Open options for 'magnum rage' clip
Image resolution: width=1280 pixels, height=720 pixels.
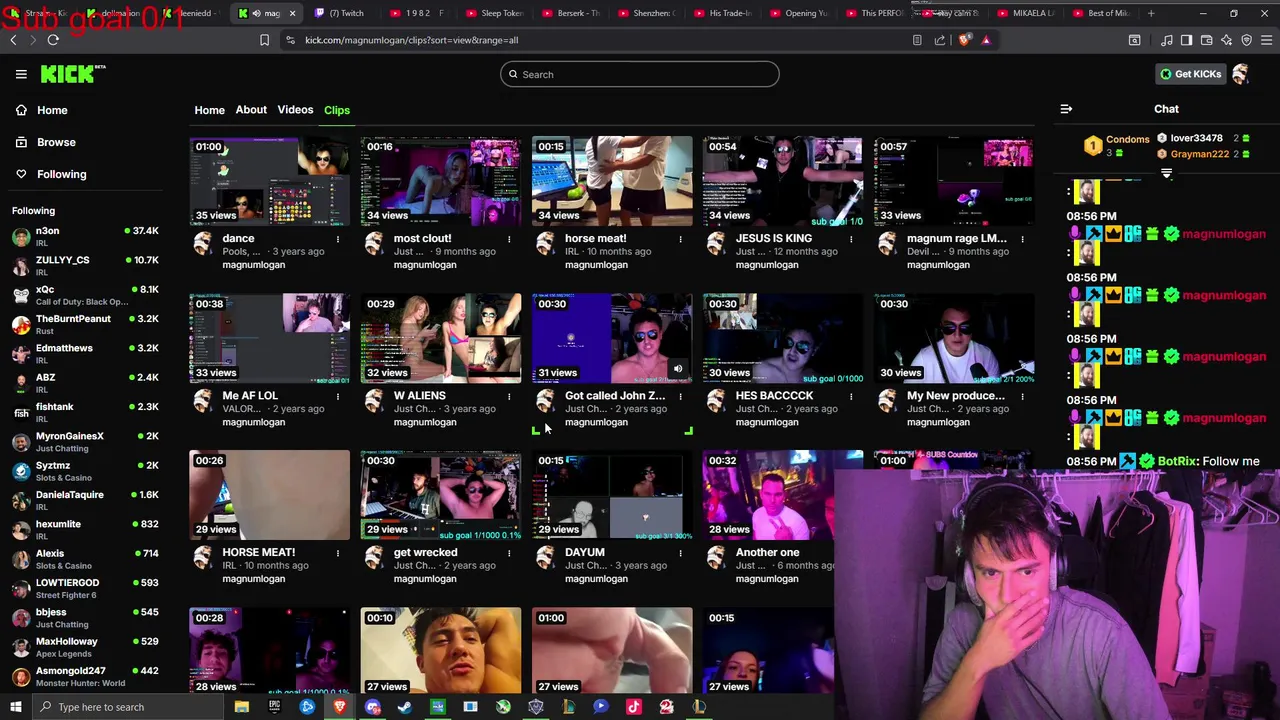coord(1022,239)
